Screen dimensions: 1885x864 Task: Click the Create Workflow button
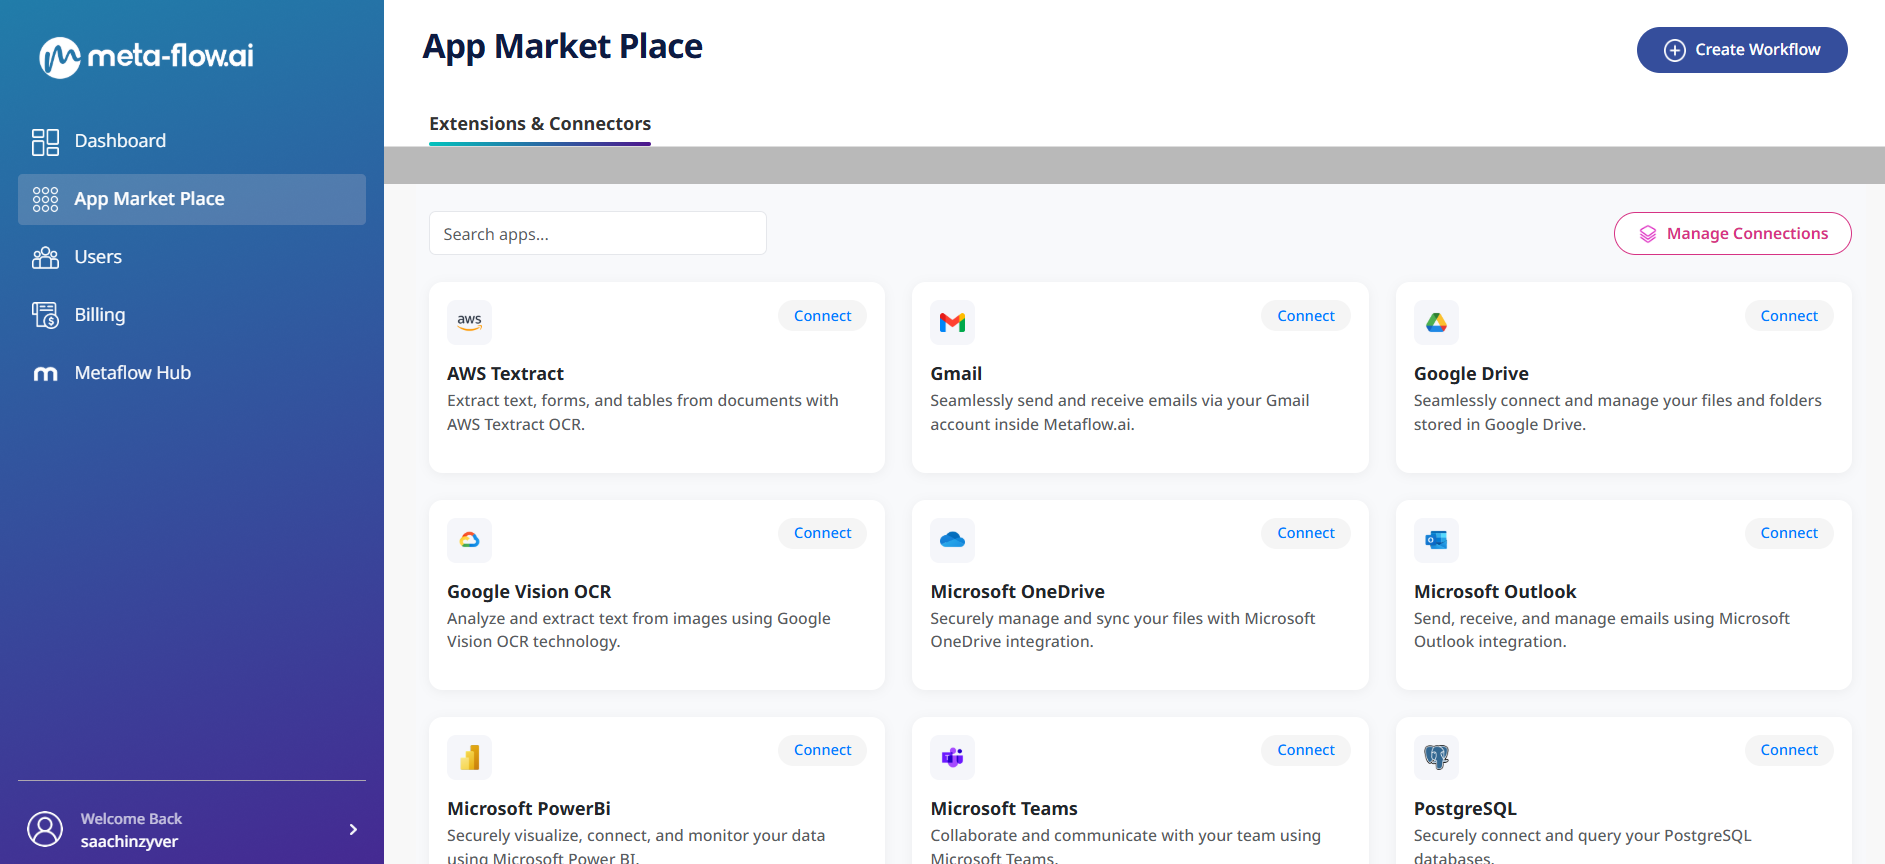pyautogui.click(x=1742, y=50)
